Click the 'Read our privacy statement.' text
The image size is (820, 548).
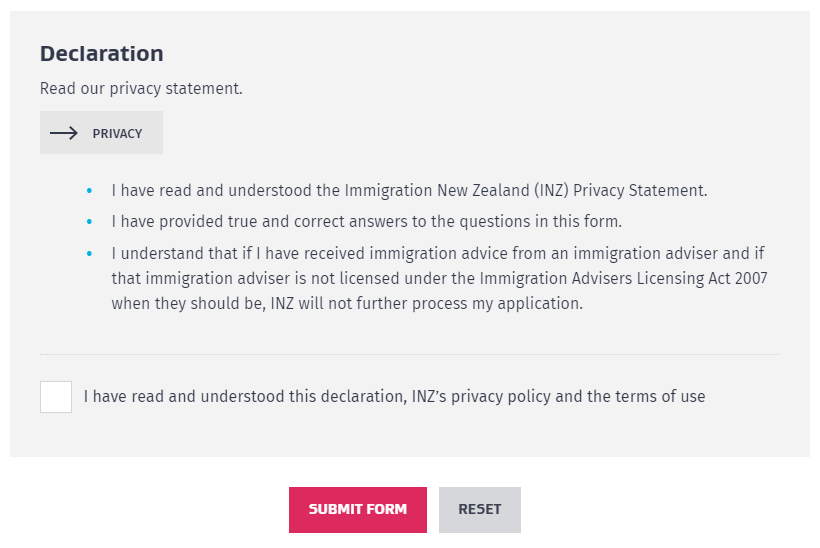141,88
